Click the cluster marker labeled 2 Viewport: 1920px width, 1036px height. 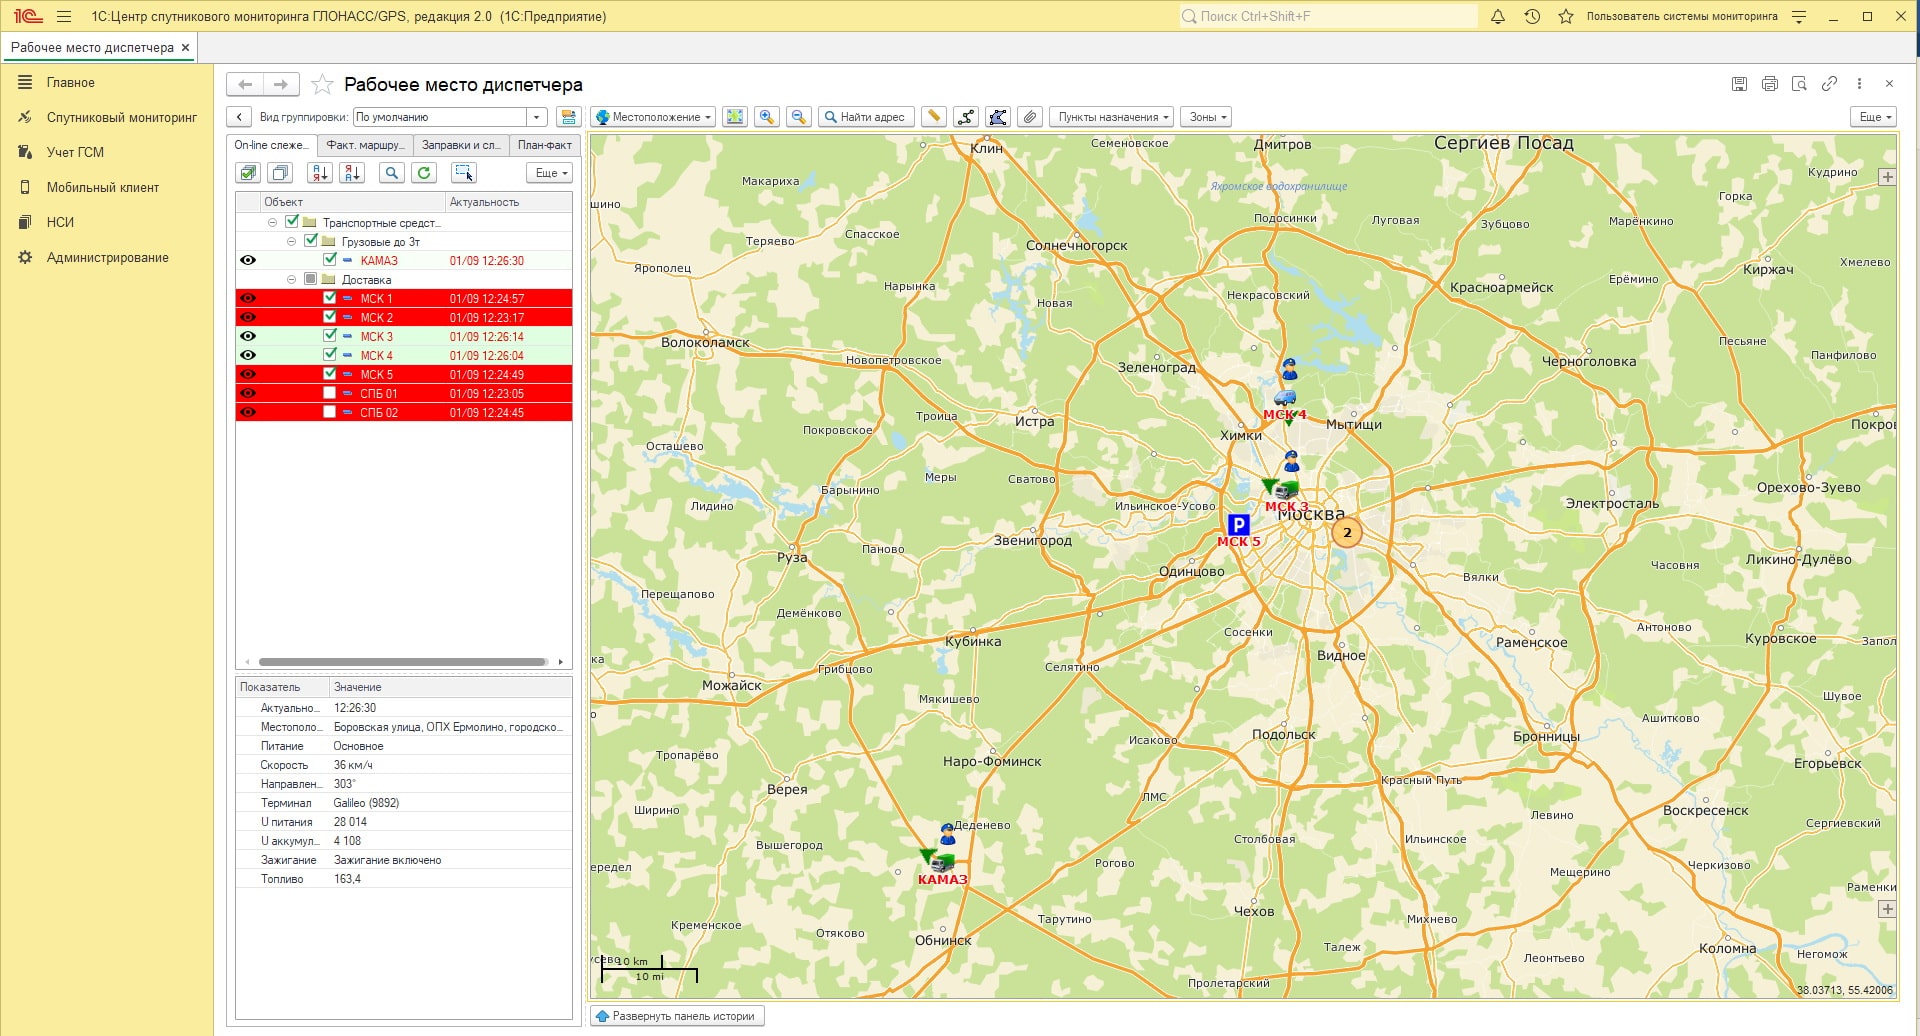(x=1347, y=532)
